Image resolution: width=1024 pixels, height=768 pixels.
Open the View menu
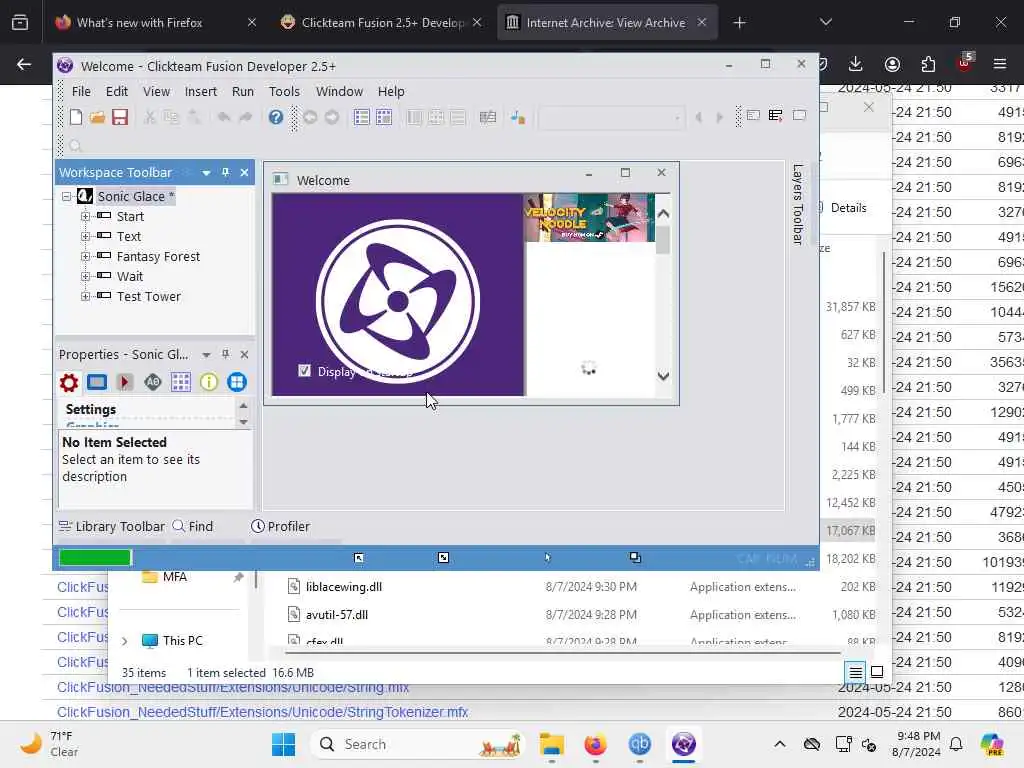[x=156, y=91]
